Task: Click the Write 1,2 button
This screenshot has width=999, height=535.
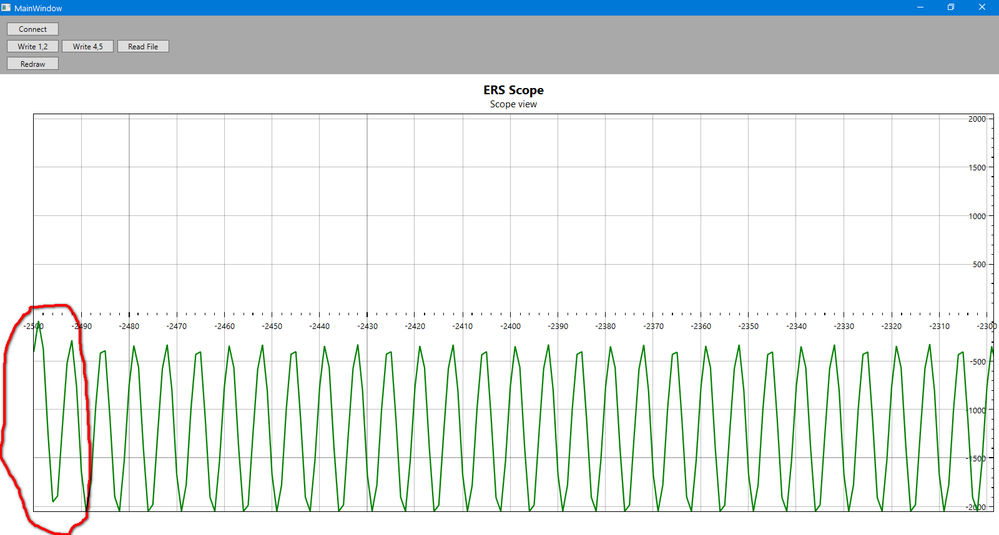Action: click(32, 46)
